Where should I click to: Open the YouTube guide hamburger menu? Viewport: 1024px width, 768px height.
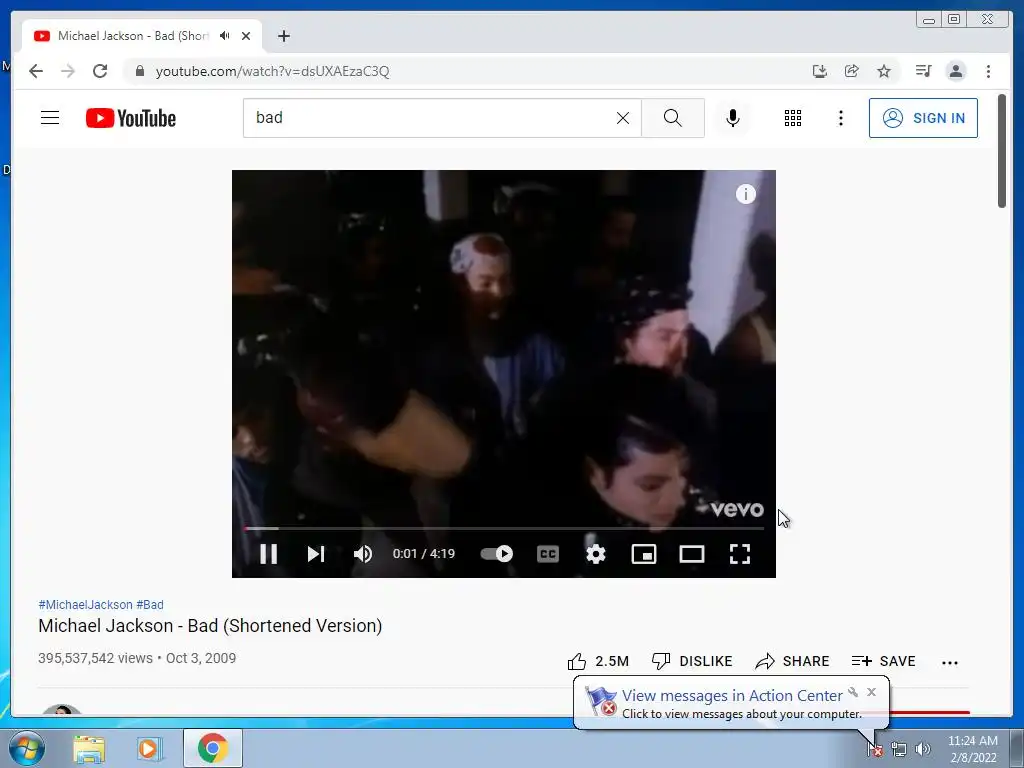coord(50,118)
